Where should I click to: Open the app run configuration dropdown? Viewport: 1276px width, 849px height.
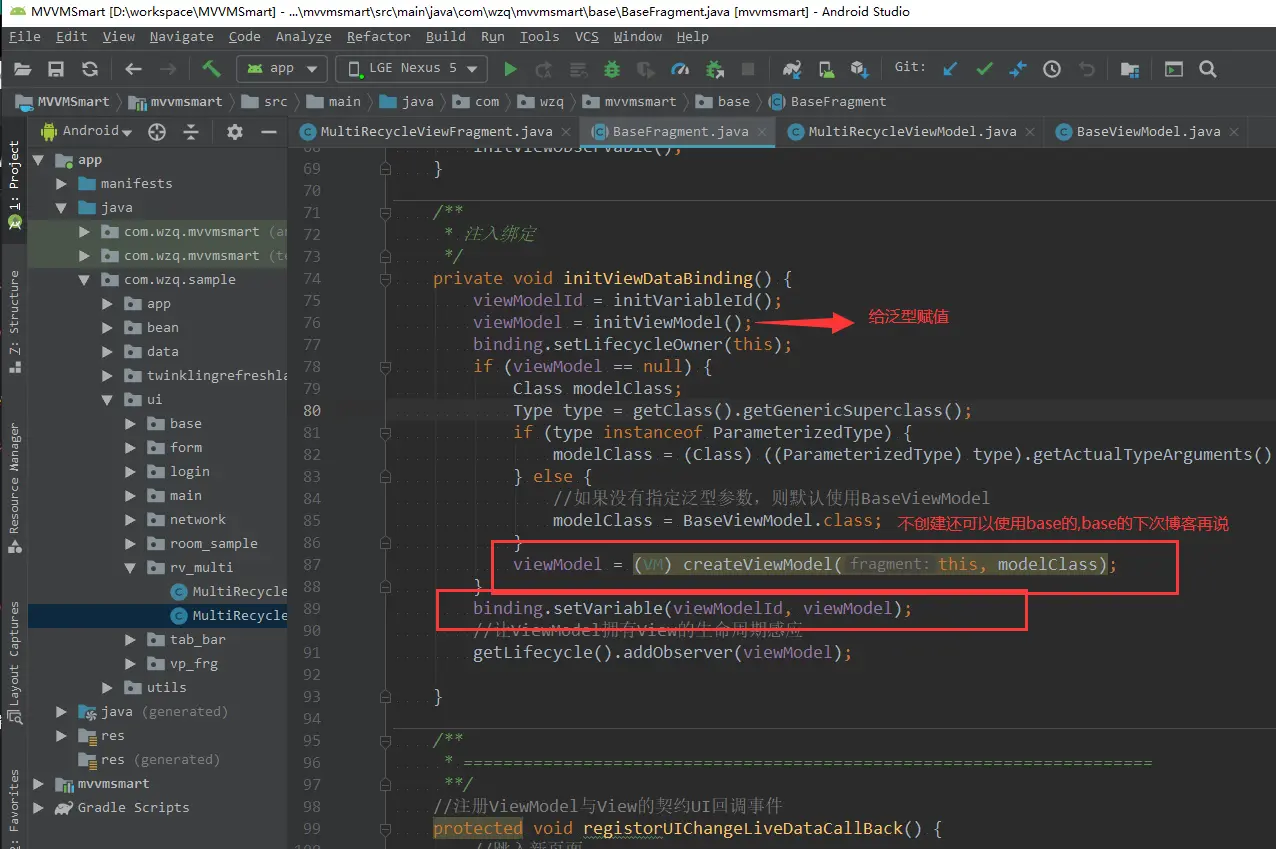282,69
